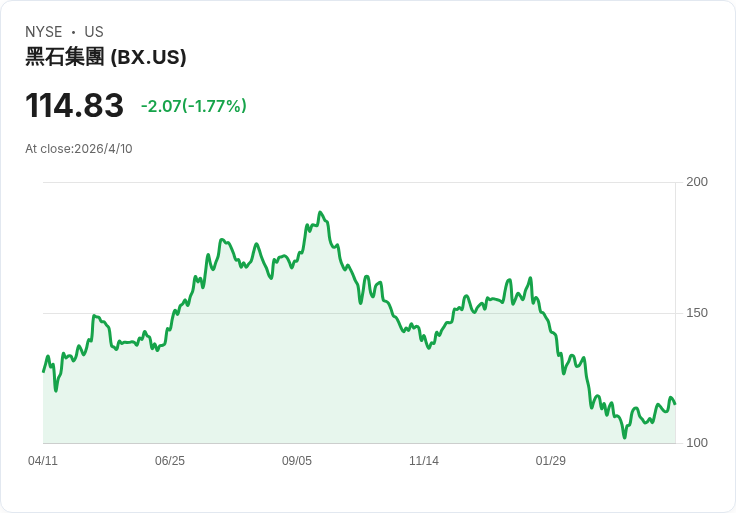Click the 200 y-axis label

(x=697, y=182)
